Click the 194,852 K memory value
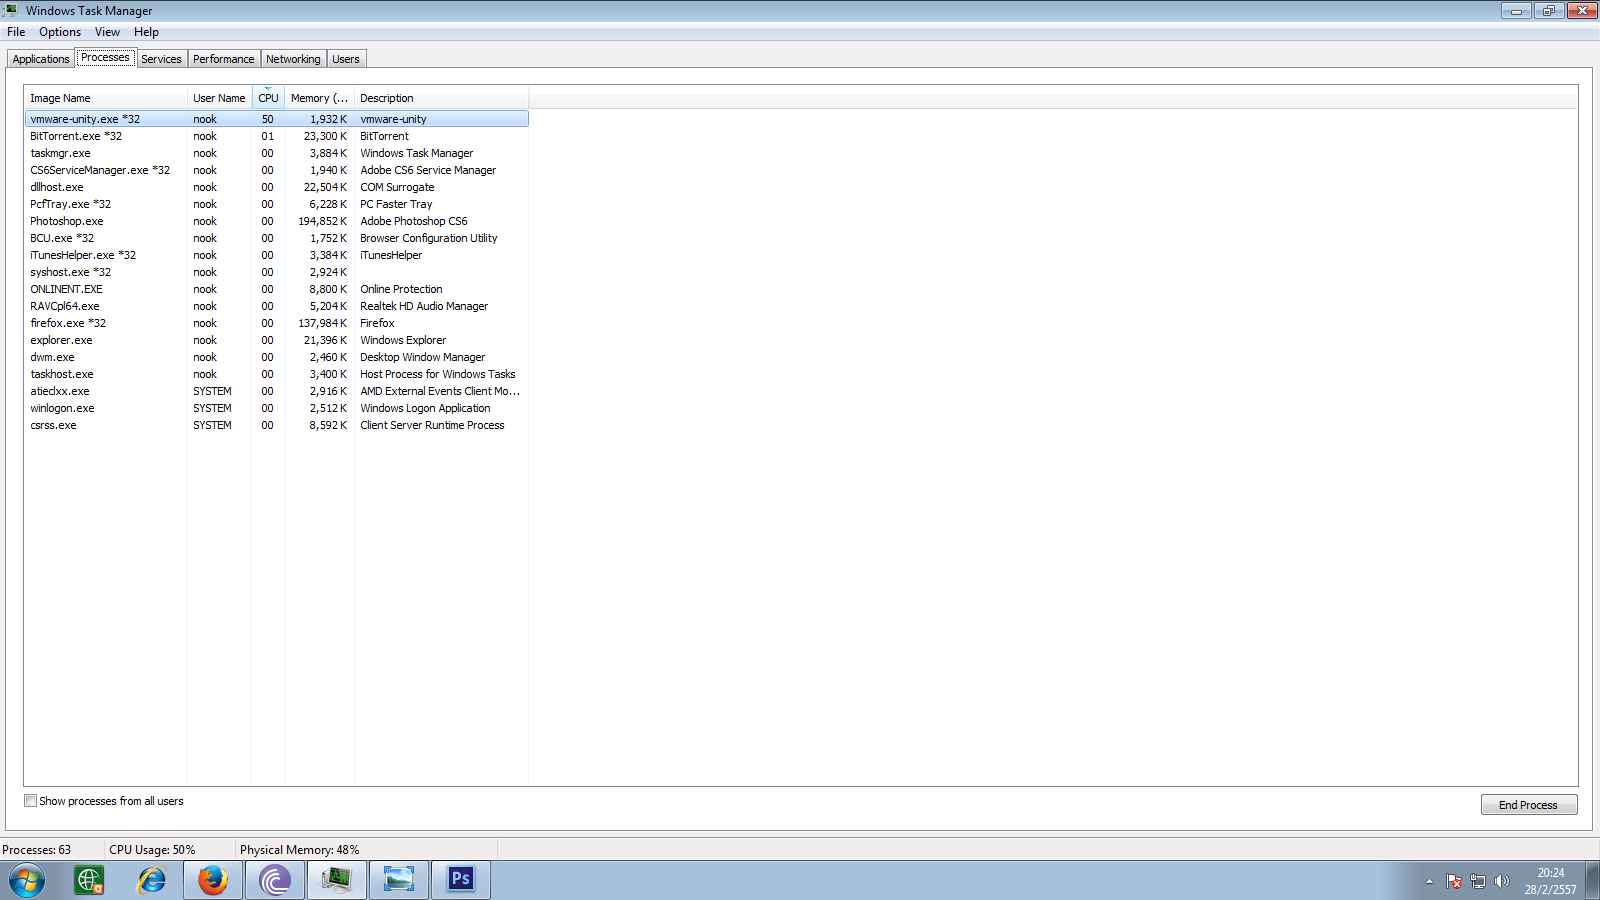 [323, 221]
